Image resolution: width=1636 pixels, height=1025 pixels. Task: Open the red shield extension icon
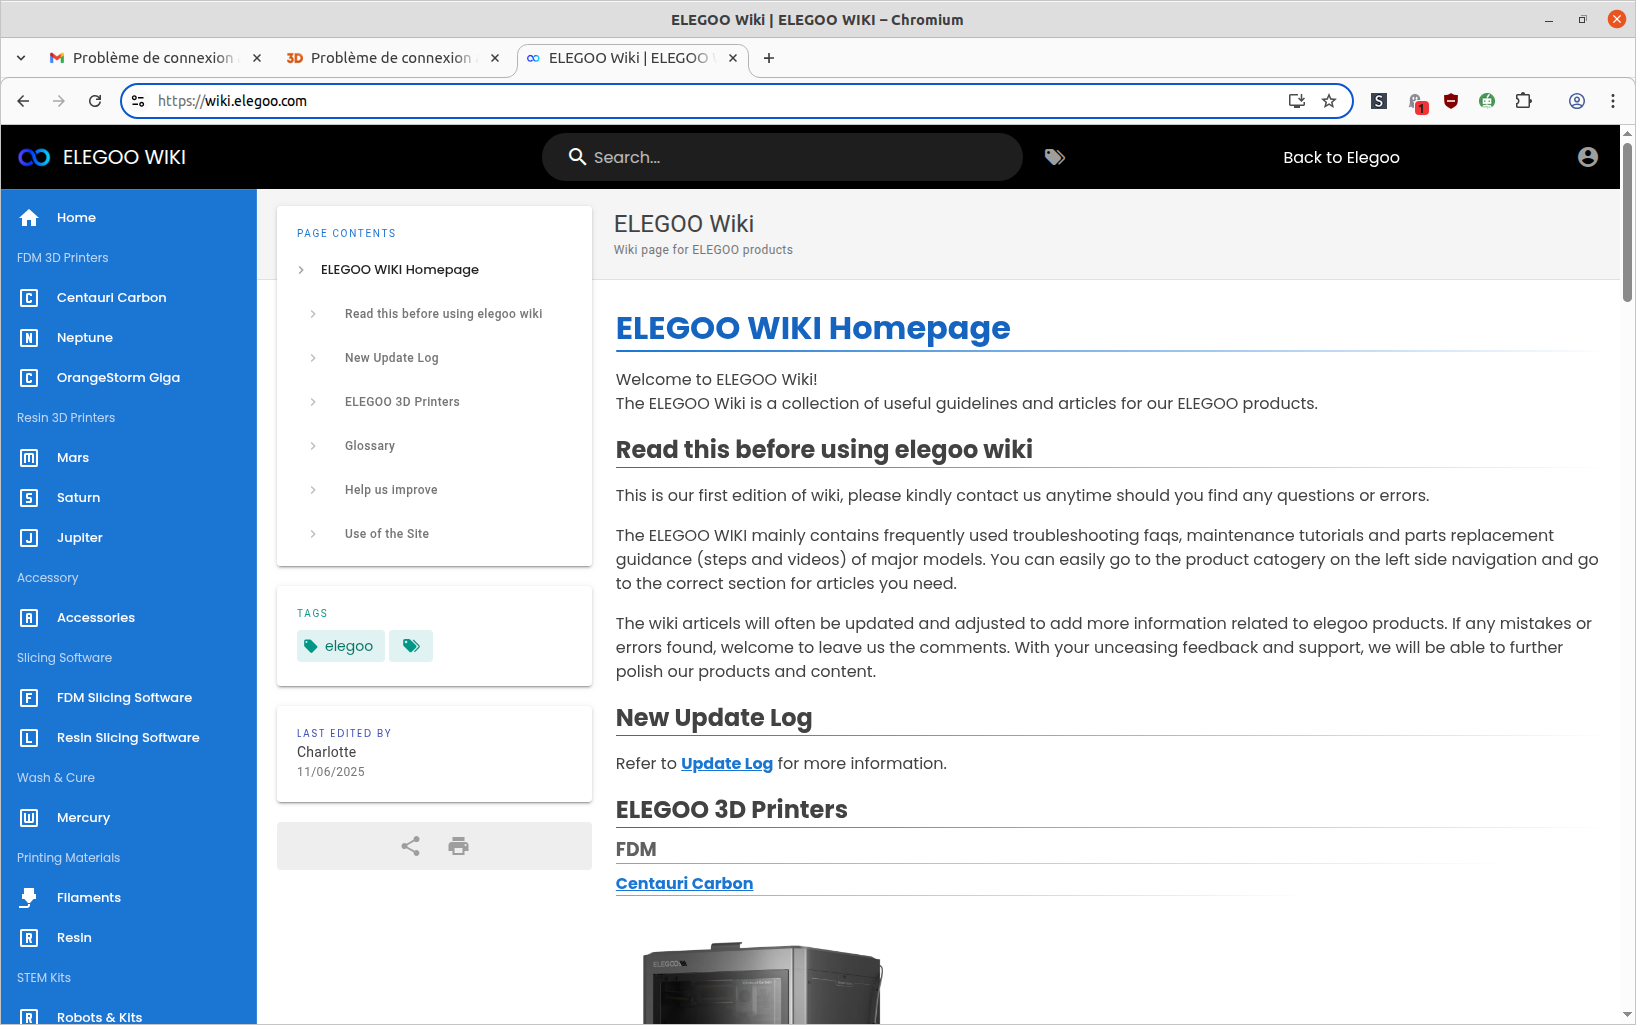click(x=1451, y=101)
